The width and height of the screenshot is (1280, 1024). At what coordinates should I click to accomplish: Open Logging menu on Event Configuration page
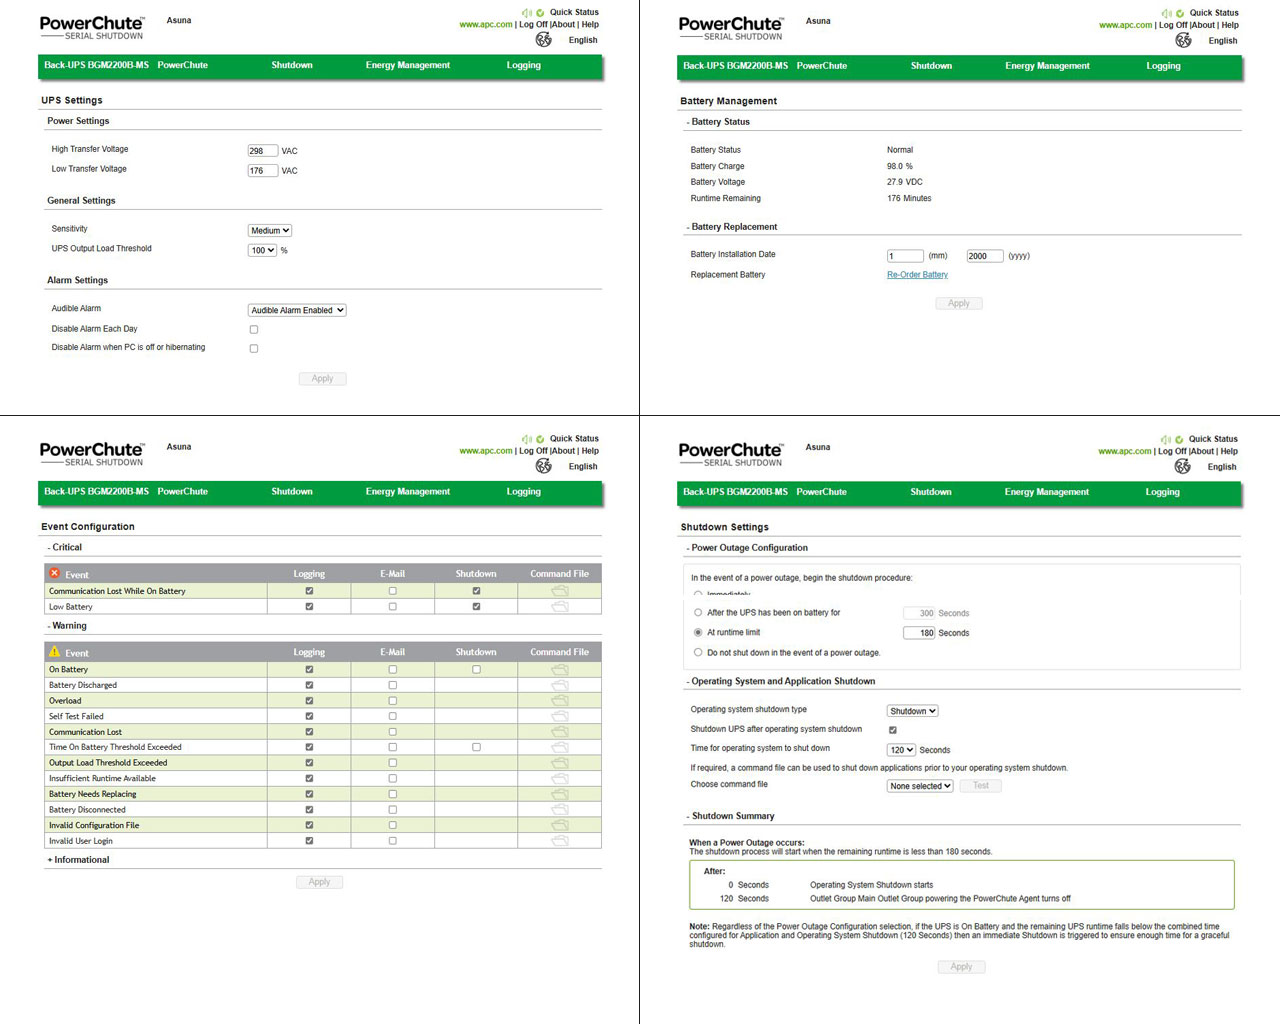coord(523,492)
